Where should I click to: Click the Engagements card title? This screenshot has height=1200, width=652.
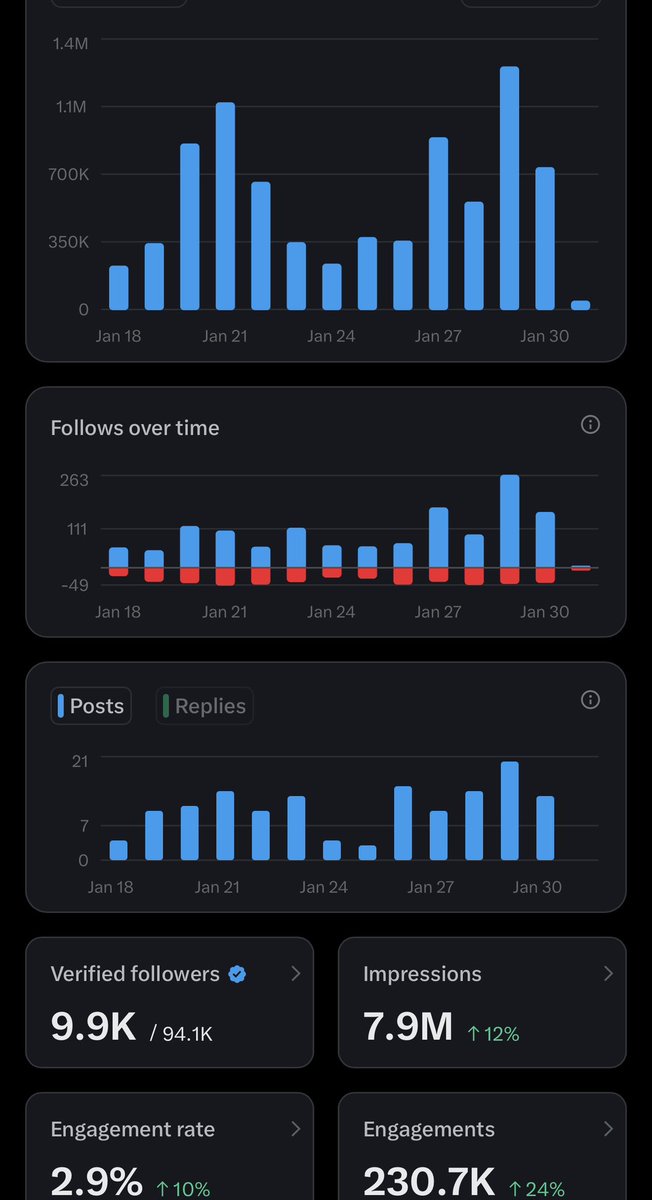pos(429,1130)
